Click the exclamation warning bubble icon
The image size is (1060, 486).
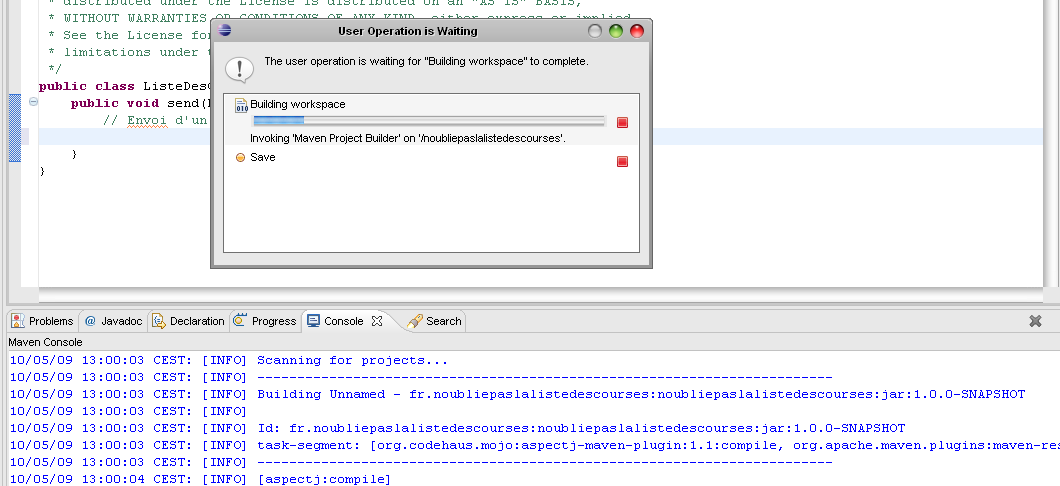[x=239, y=68]
